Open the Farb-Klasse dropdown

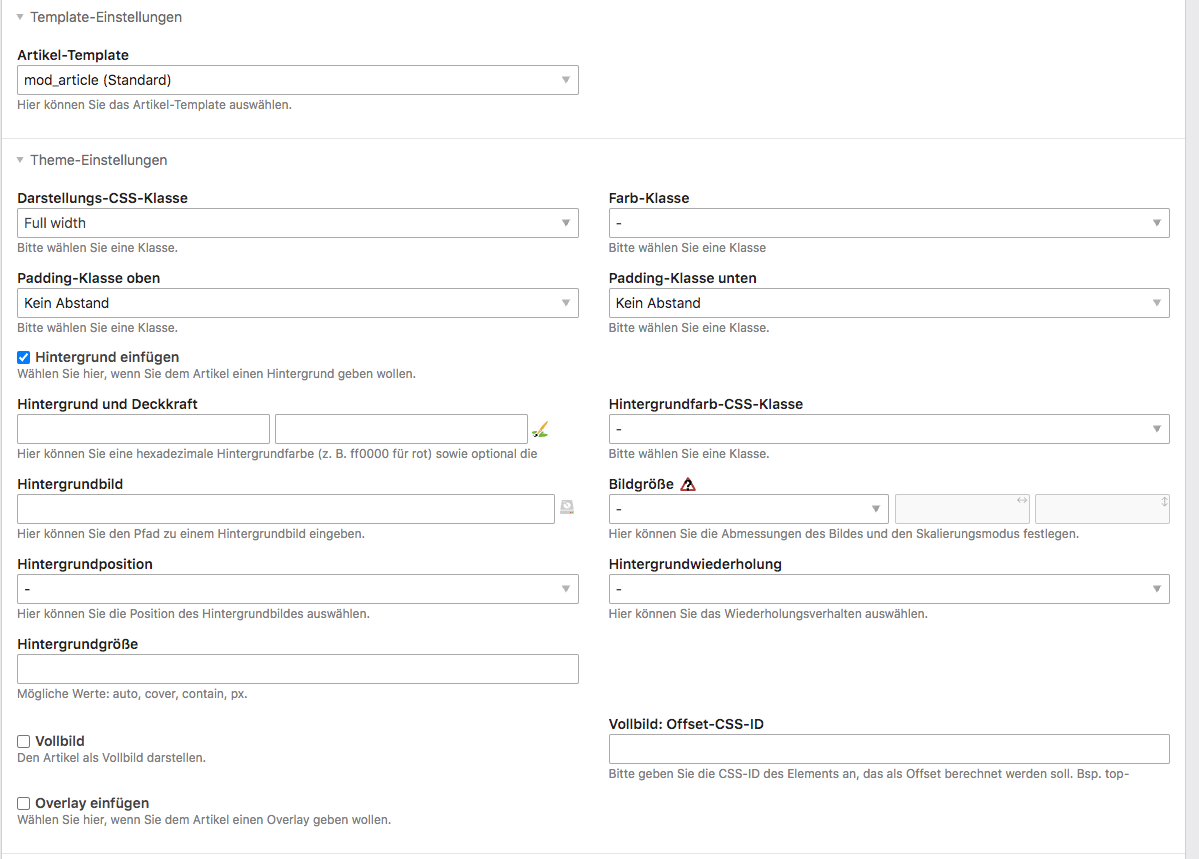(889, 223)
